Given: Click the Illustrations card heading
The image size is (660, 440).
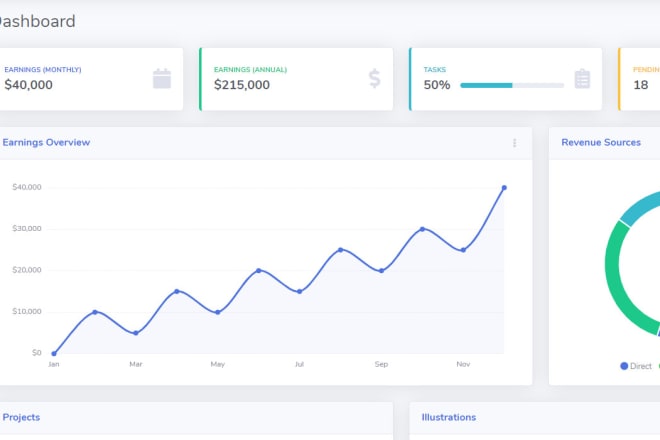Looking at the screenshot, I should [449, 417].
